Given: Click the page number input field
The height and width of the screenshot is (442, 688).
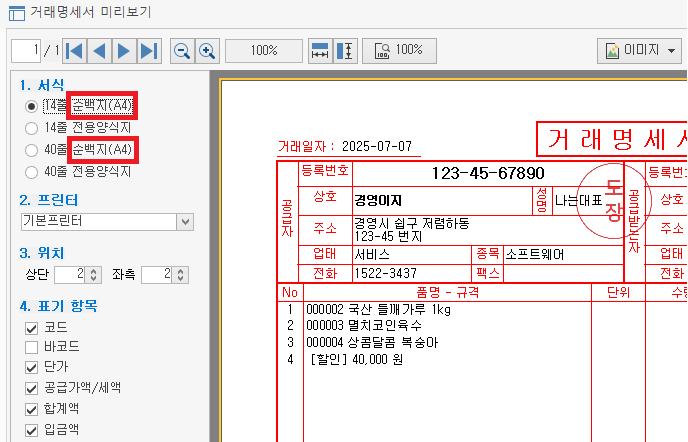Looking at the screenshot, I should pyautogui.click(x=27, y=50).
